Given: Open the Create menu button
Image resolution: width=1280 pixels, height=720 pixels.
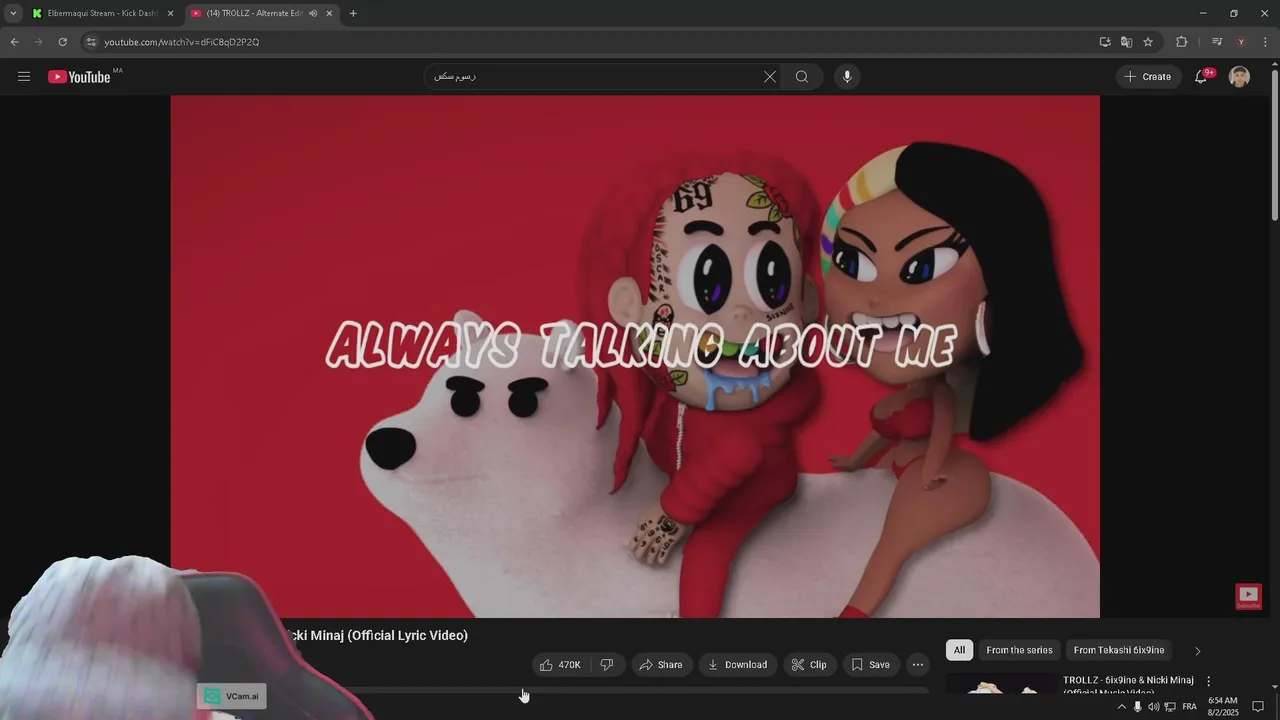Looking at the screenshot, I should (1147, 77).
